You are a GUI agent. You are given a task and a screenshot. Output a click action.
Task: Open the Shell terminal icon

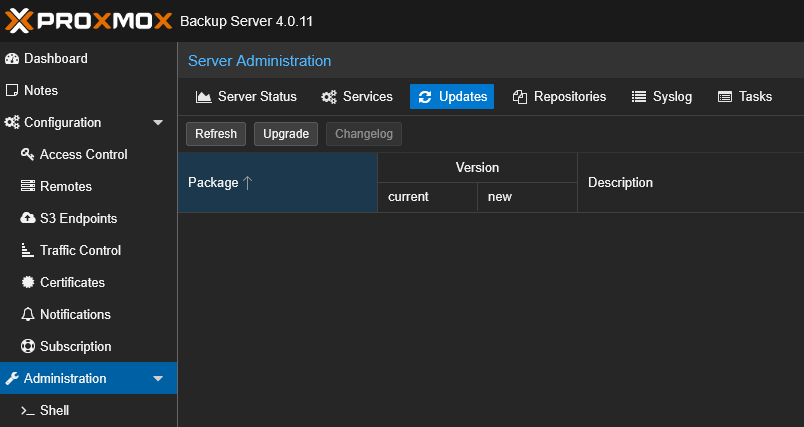point(28,411)
